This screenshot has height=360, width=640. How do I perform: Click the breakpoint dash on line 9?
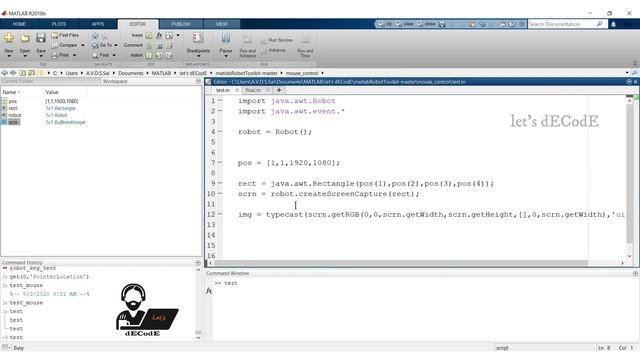tap(220, 183)
